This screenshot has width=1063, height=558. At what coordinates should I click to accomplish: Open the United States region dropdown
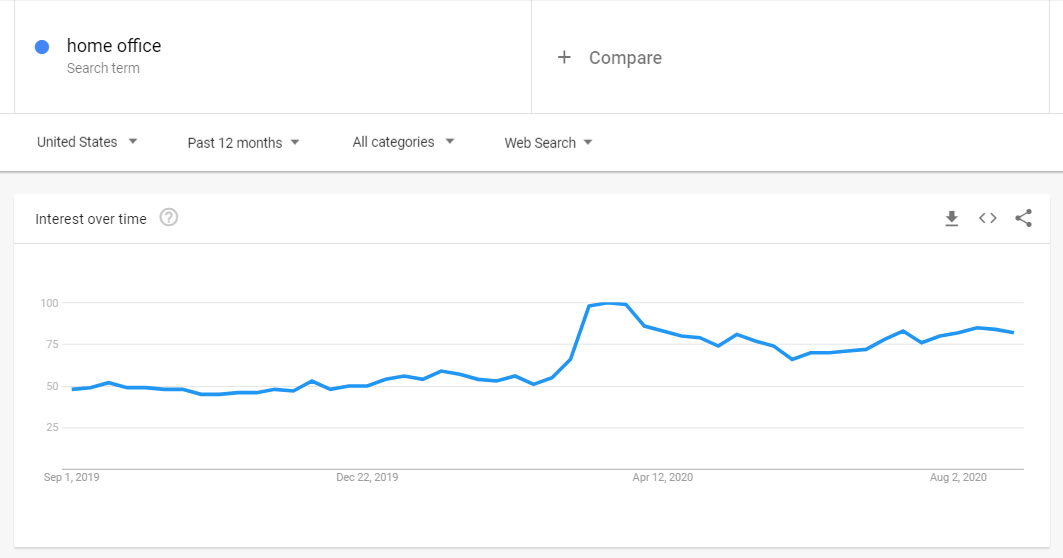point(87,142)
